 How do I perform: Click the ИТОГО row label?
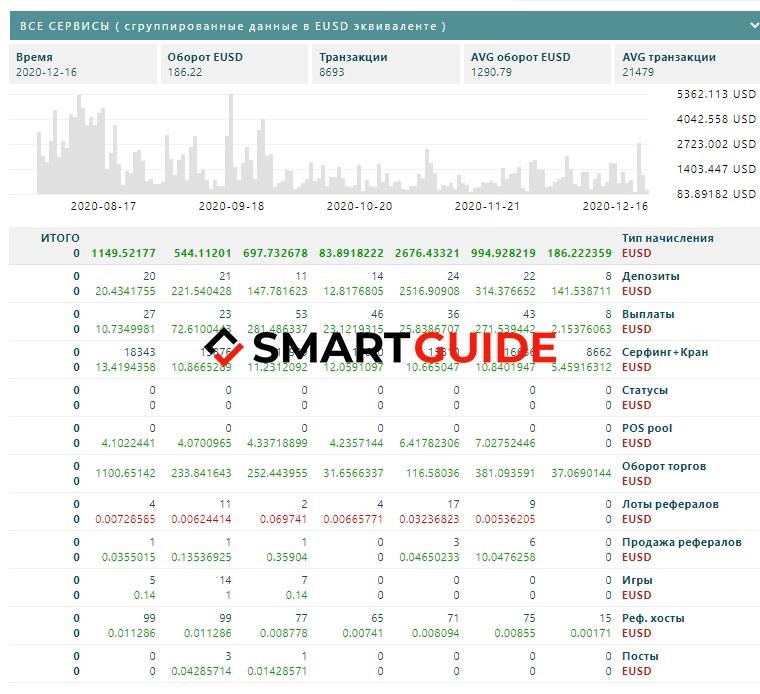pyautogui.click(x=60, y=238)
